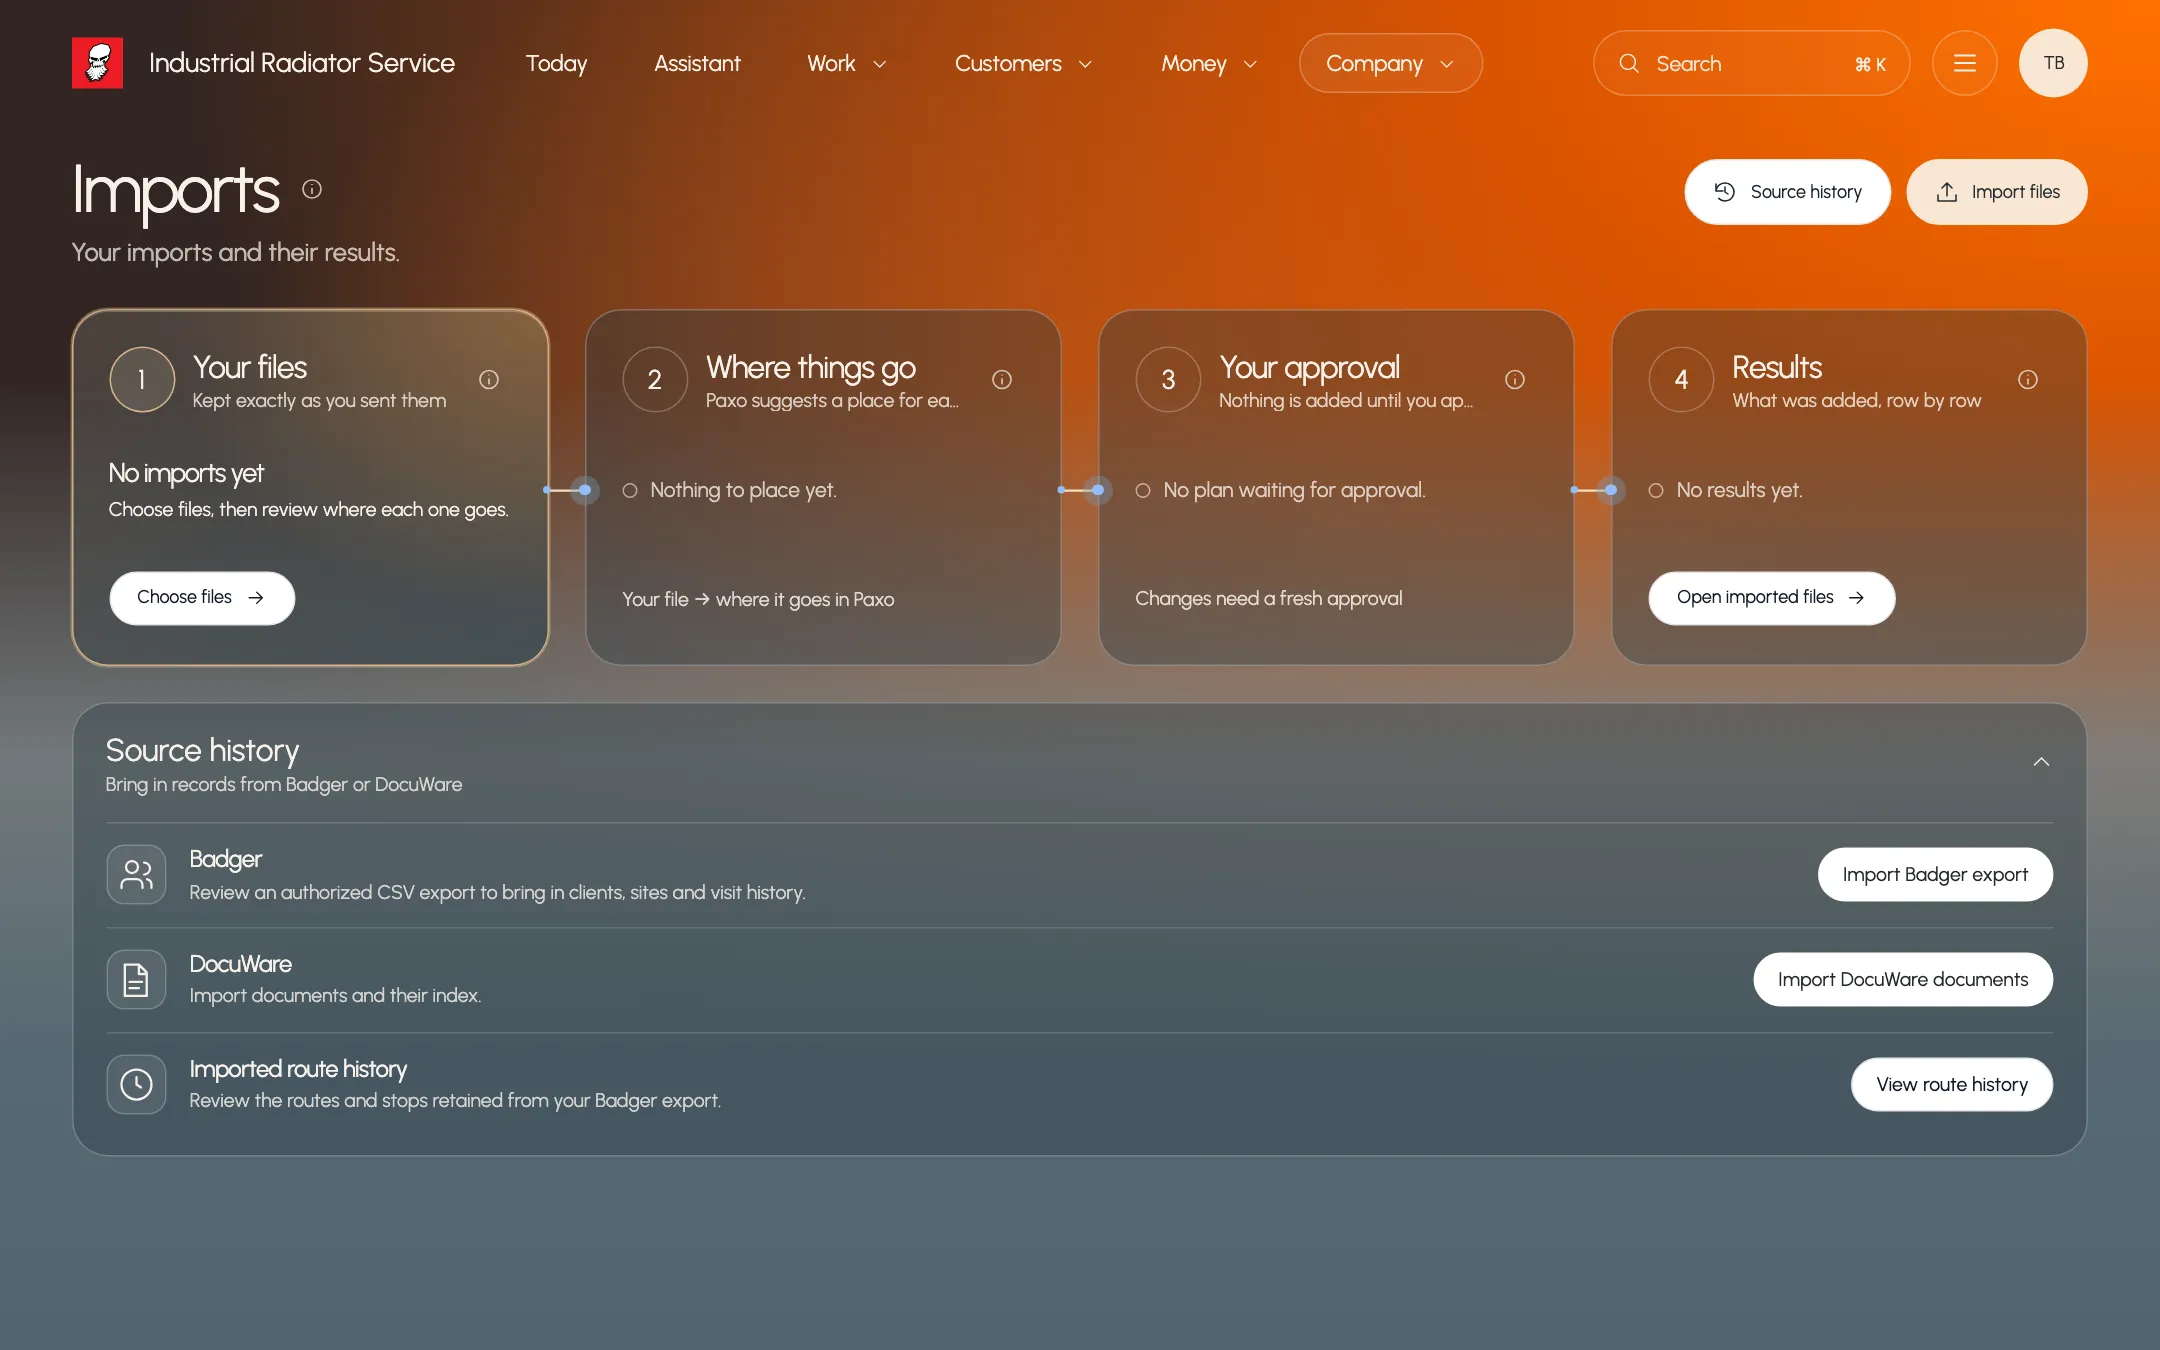Click the ⌘ K shortcut hint

tap(1870, 64)
